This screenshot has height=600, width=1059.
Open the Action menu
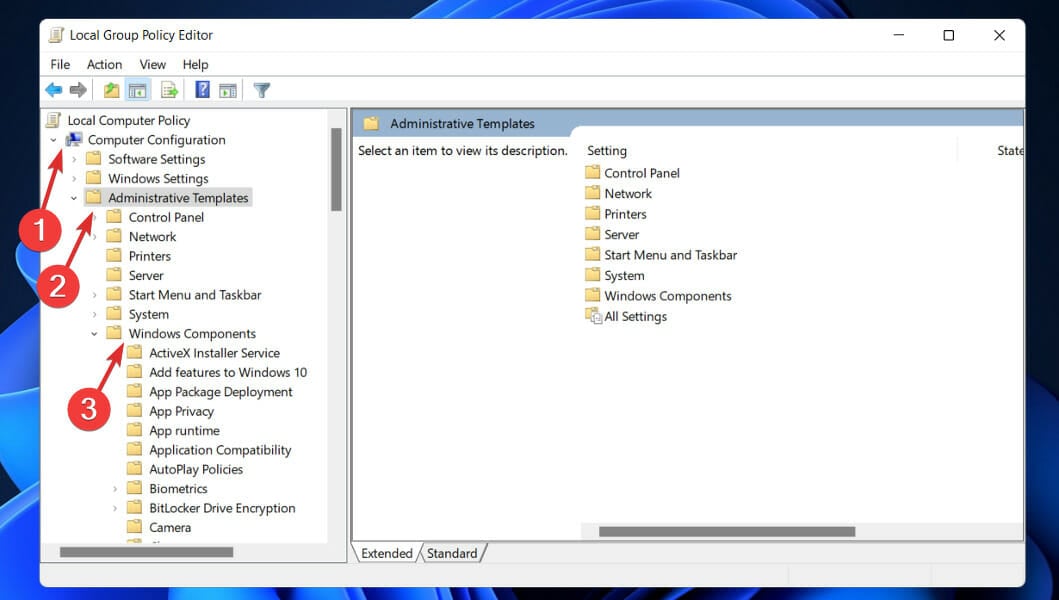(x=104, y=64)
